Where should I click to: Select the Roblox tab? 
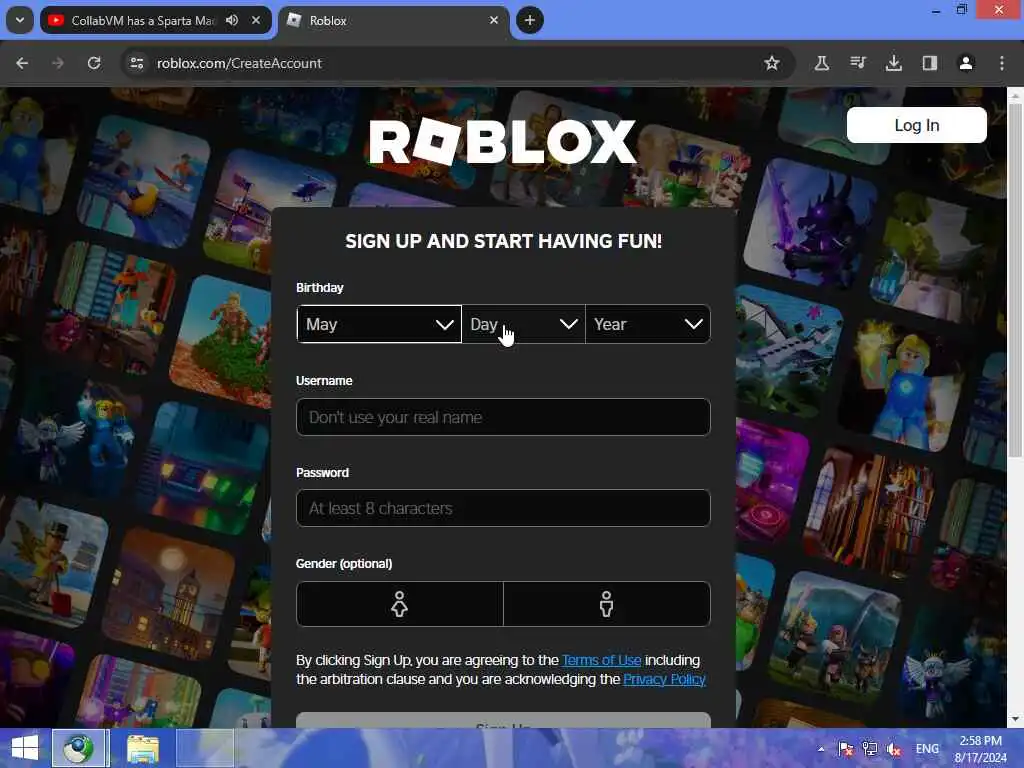pyautogui.click(x=393, y=20)
